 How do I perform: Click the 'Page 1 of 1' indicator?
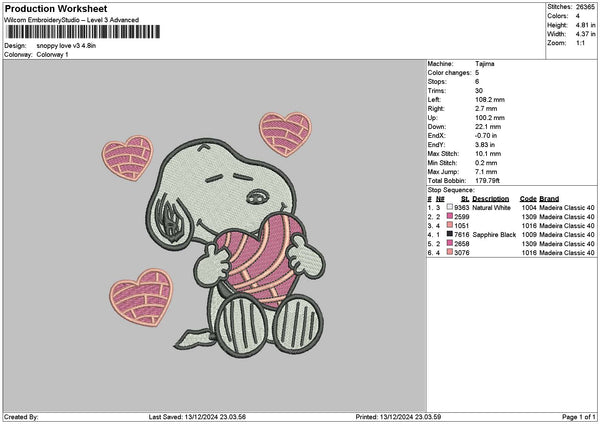(x=579, y=417)
